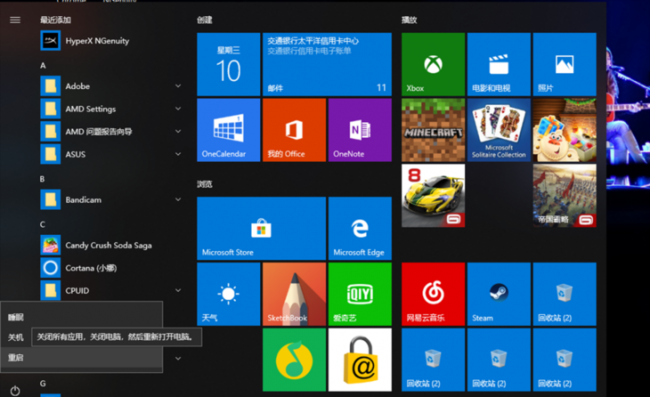Open the 天气 weather tile
Viewport: 650px width, 397px height.
click(228, 294)
